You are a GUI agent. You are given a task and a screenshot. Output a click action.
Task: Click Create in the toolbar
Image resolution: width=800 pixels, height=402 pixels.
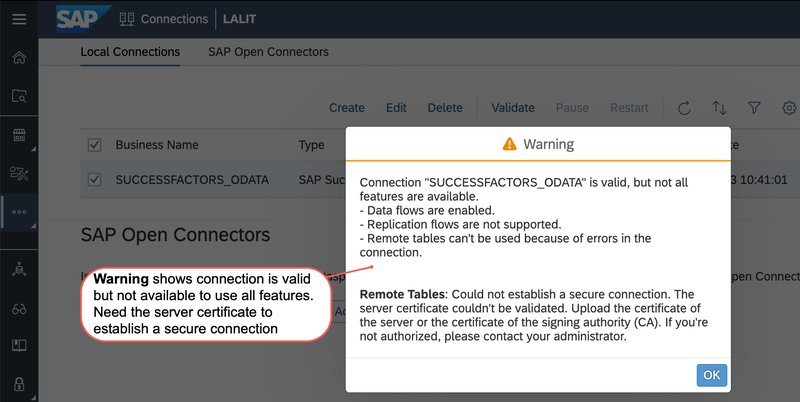pos(347,108)
